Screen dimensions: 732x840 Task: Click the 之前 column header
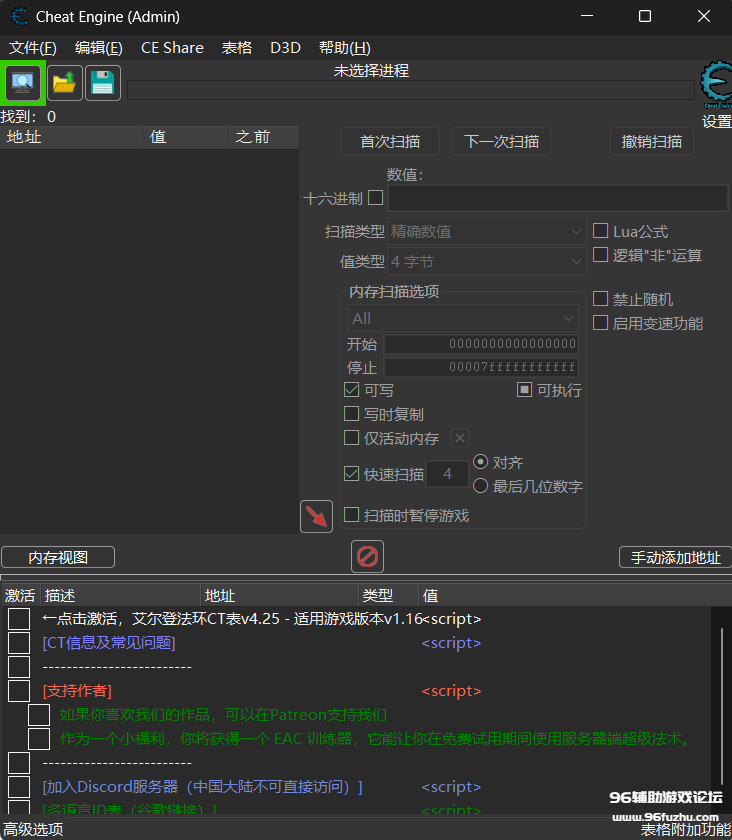(x=263, y=137)
